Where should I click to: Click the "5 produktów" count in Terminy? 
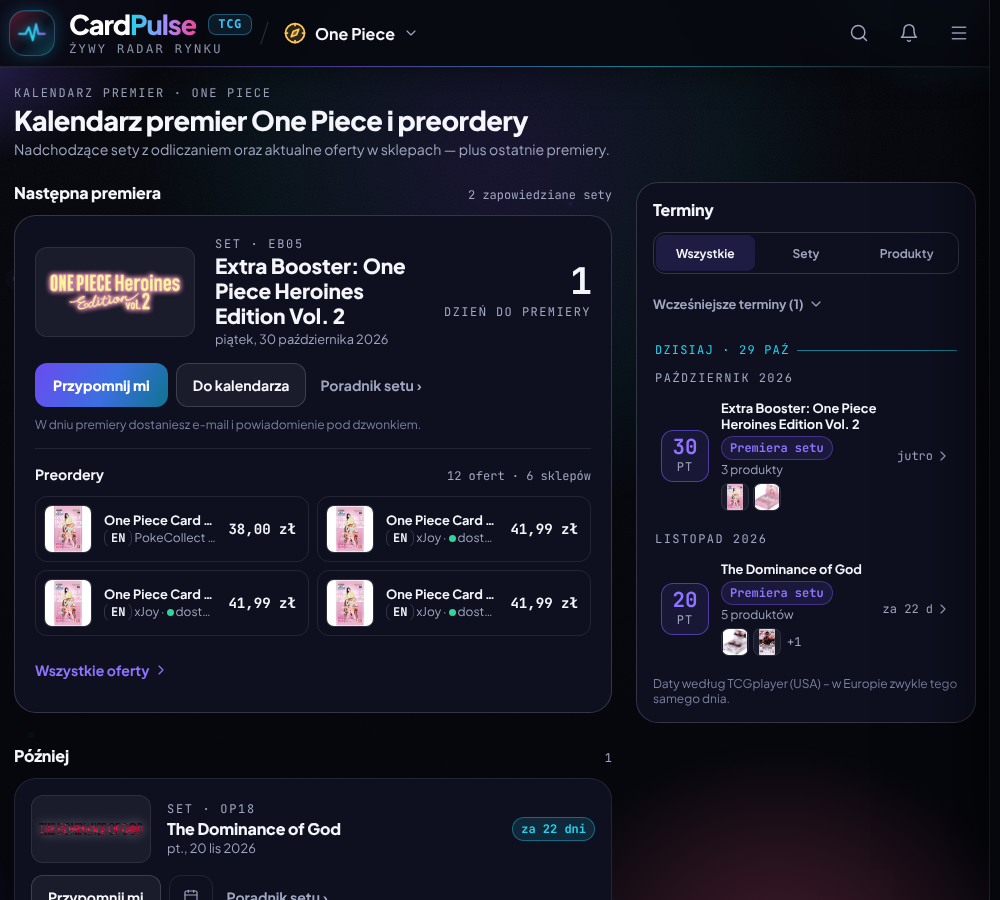pos(757,614)
